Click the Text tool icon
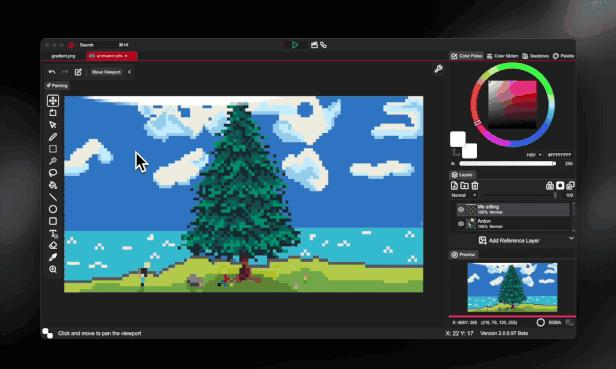616x369 pixels. point(53,234)
